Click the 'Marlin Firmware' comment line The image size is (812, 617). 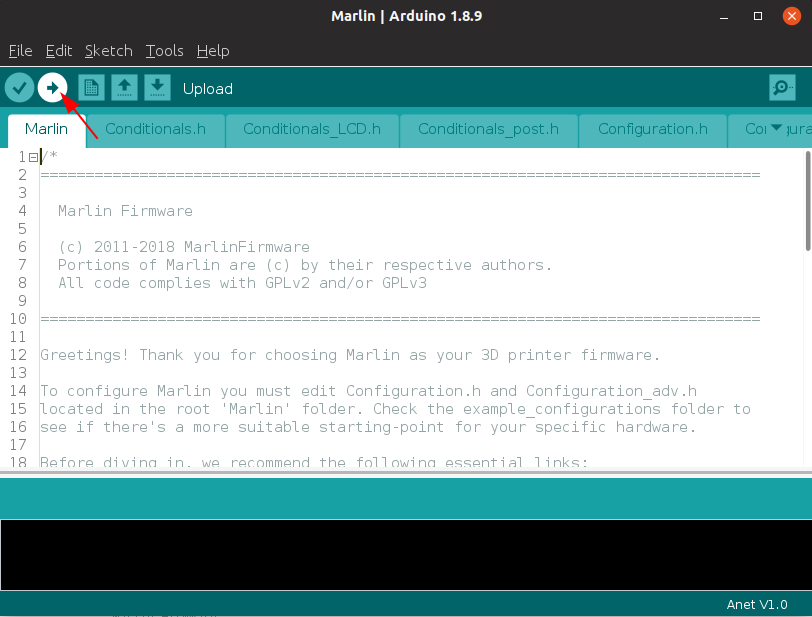click(125, 211)
